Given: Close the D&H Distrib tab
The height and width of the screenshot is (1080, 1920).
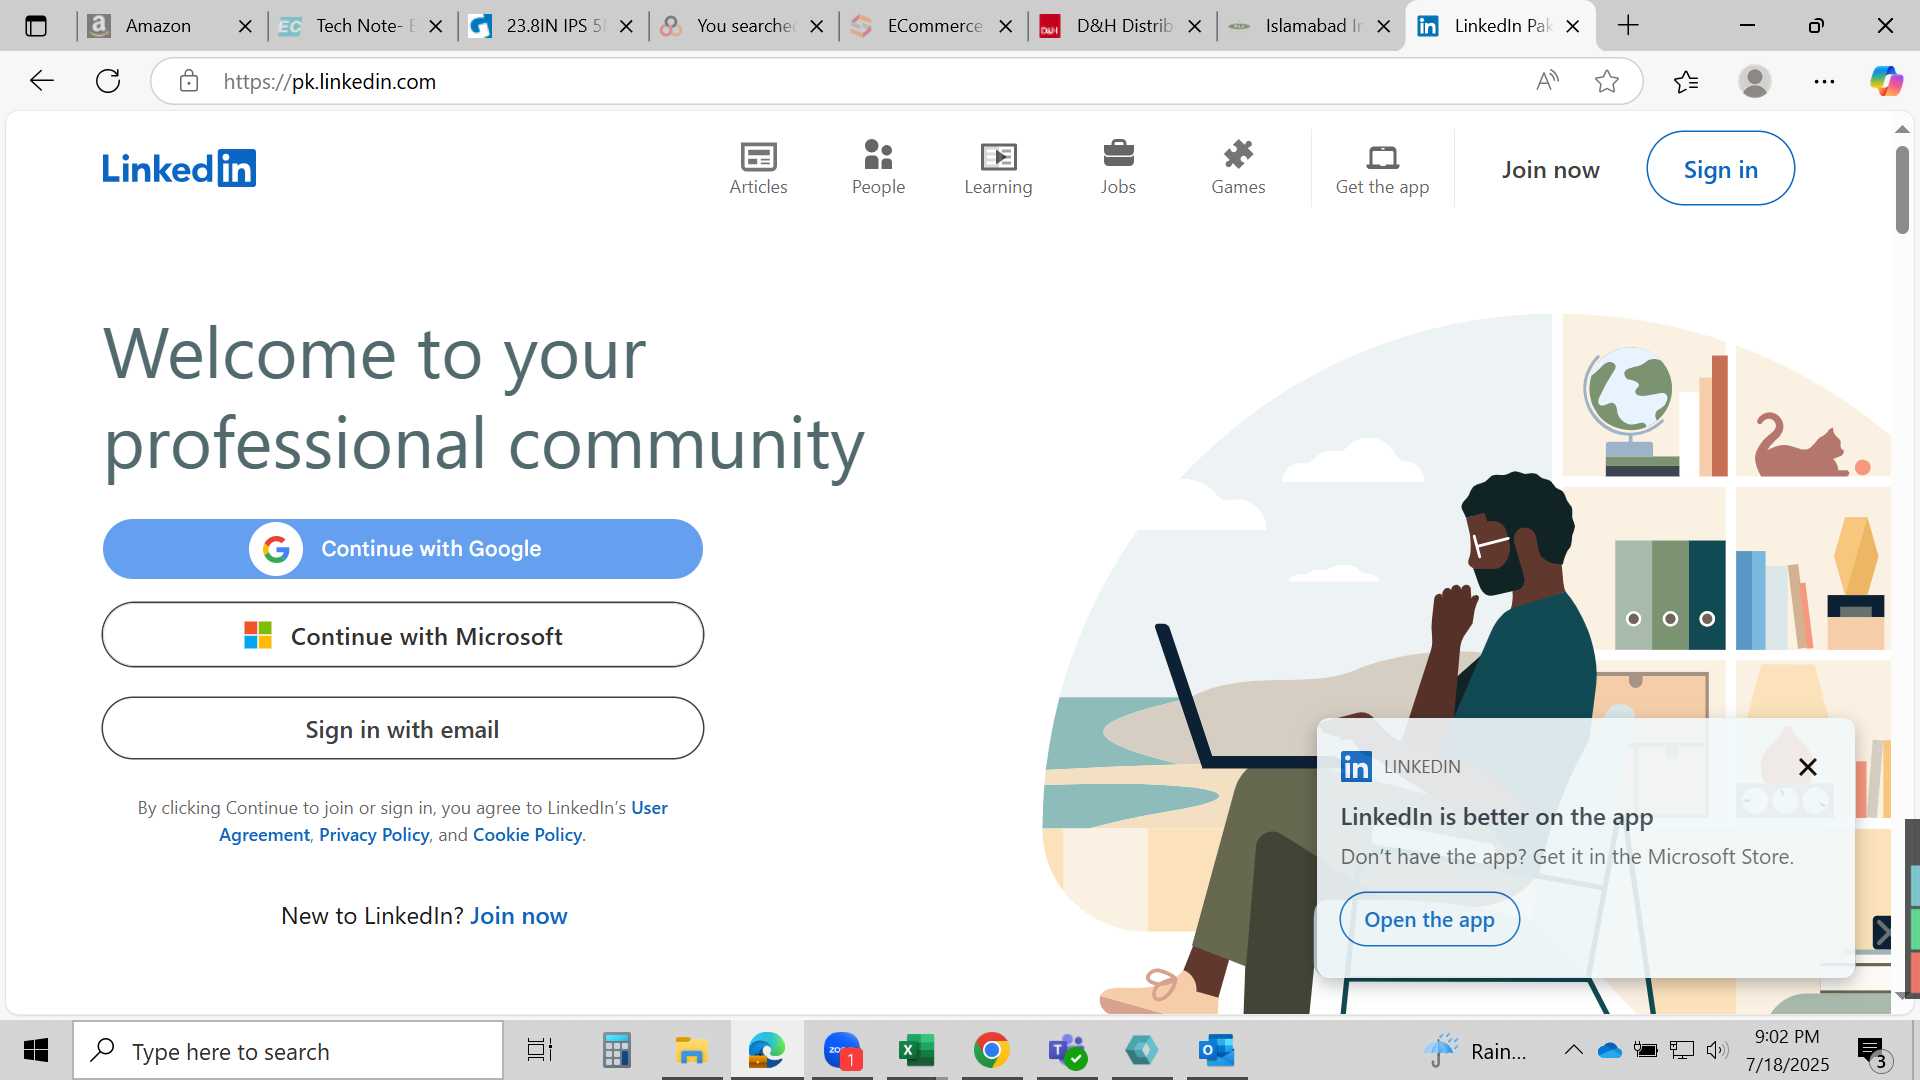Looking at the screenshot, I should coord(1194,26).
